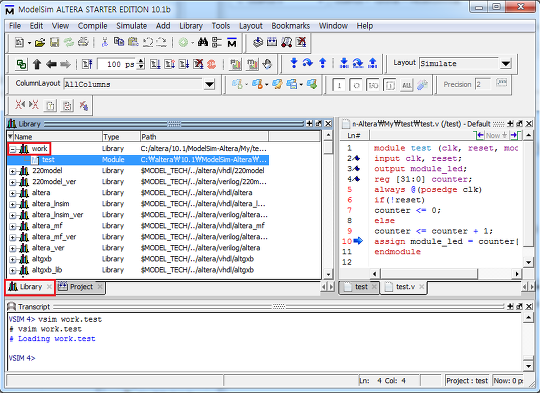540x393 pixels.
Task: Click the pencil edit icon beside AU
Action: coord(422,85)
